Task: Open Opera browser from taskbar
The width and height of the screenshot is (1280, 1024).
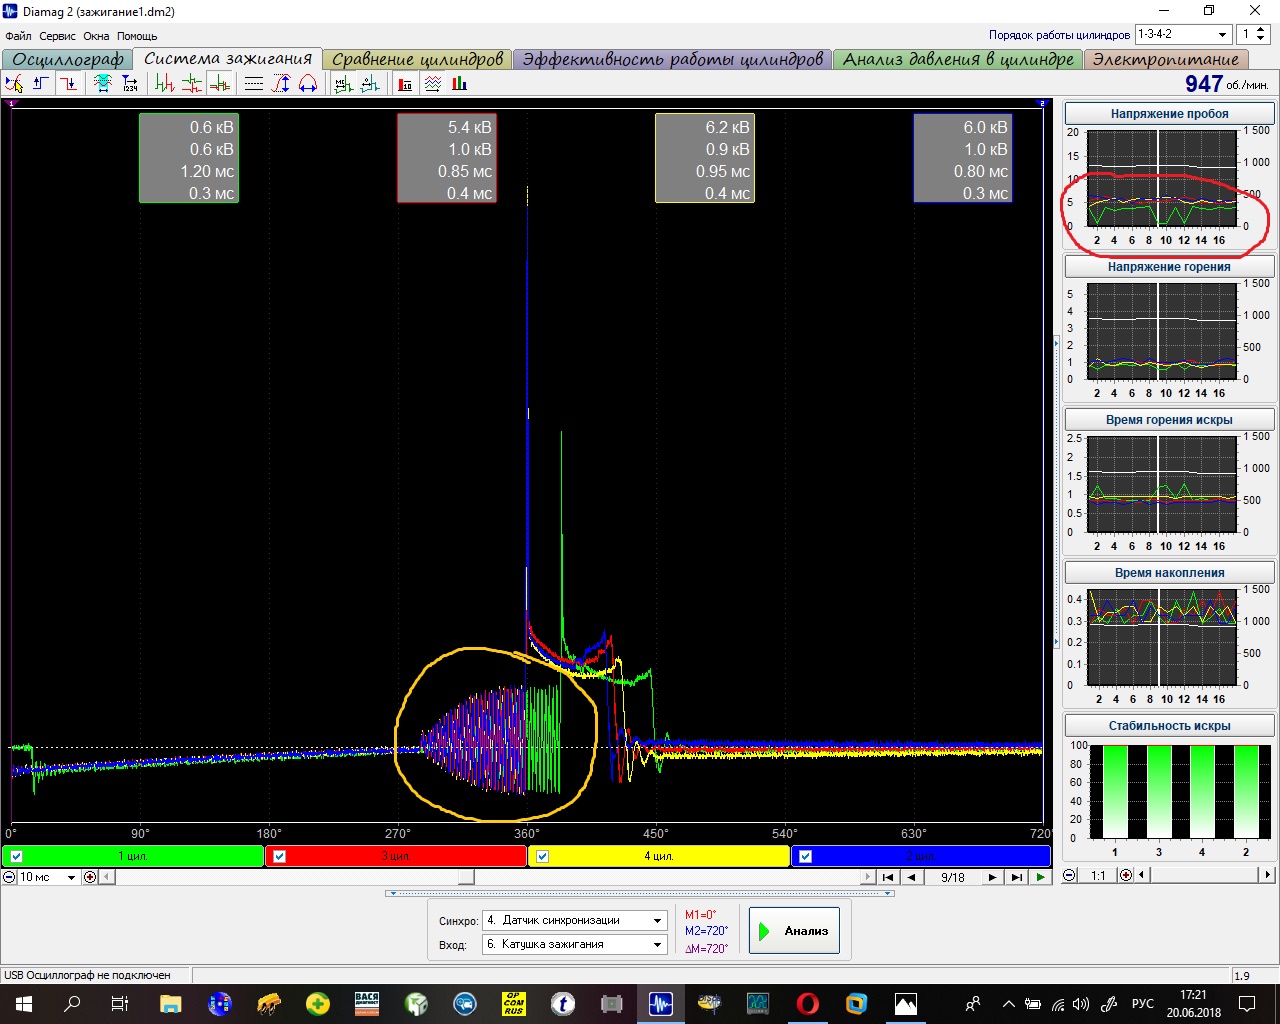Action: coord(807,1004)
